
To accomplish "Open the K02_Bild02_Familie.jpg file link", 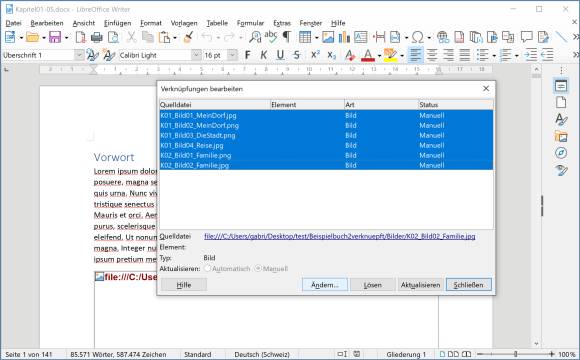I will tap(340, 236).
